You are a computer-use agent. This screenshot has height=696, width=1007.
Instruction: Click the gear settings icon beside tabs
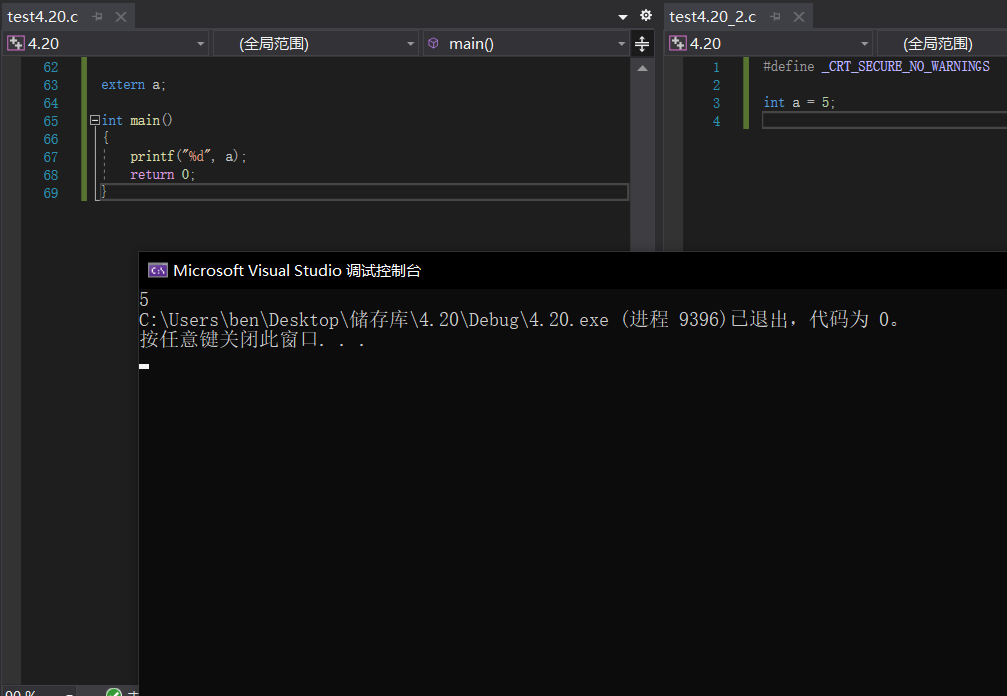click(646, 15)
